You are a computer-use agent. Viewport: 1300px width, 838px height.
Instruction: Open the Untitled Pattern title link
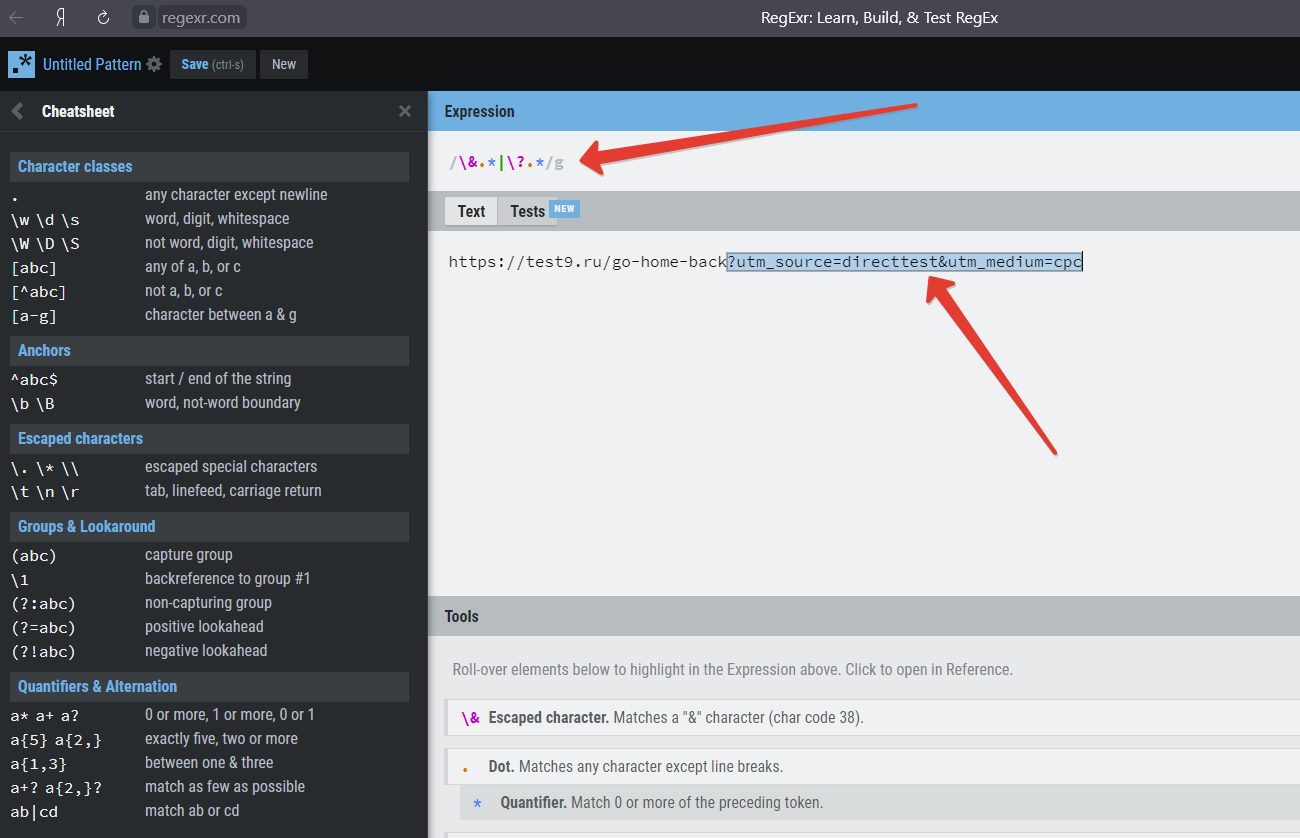(92, 64)
